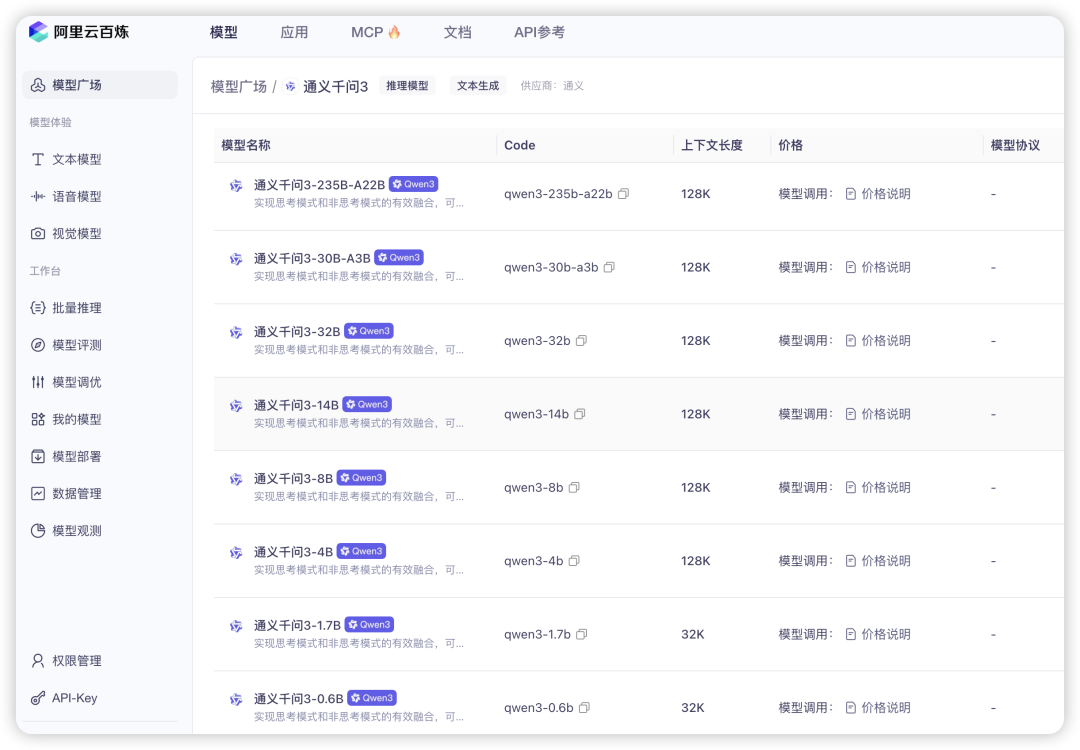
Task: Click the Qwen3 badge on 通义千问3-32B
Action: (x=369, y=331)
